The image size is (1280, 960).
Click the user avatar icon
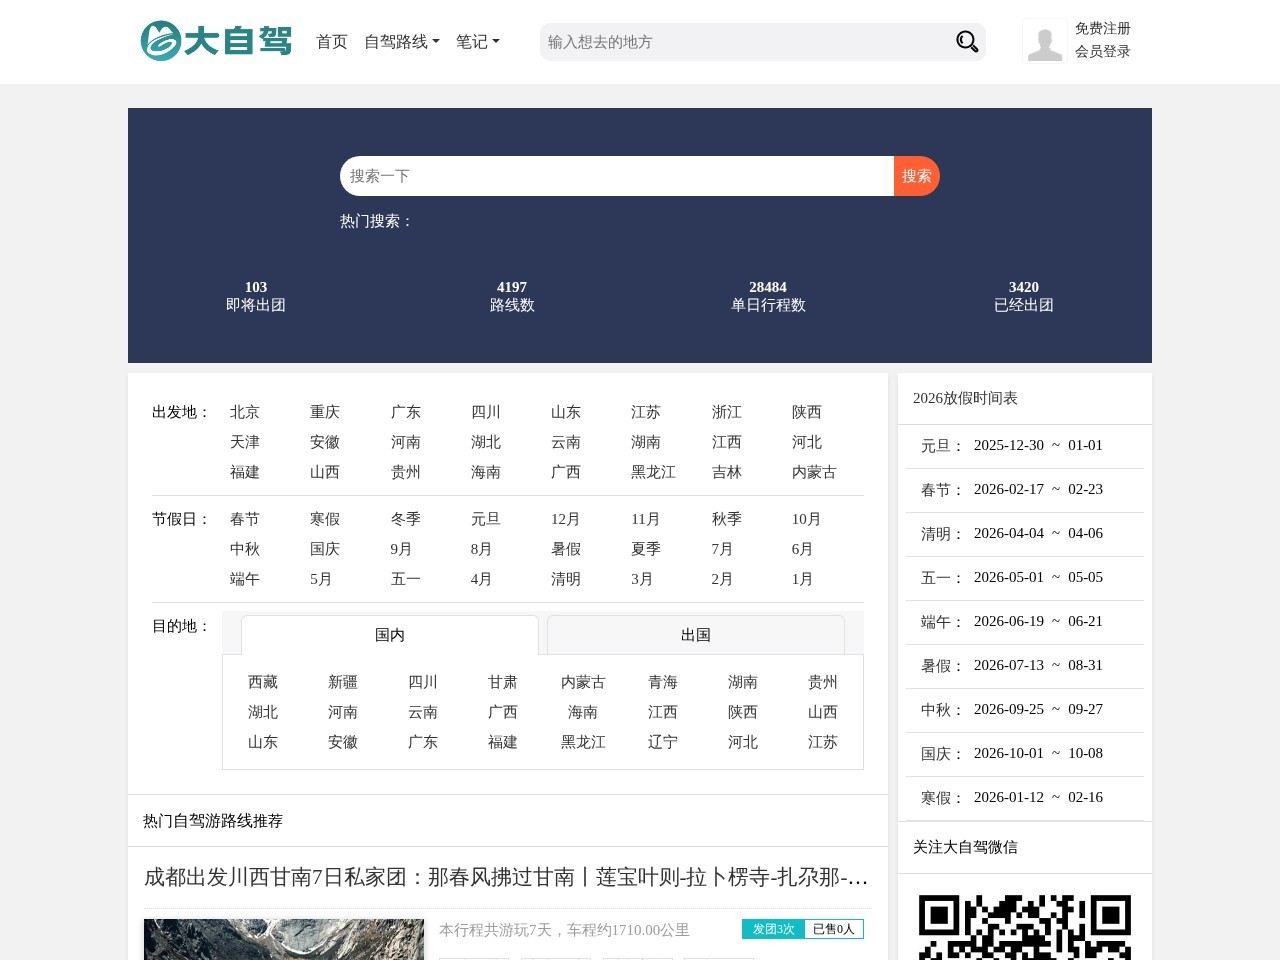pos(1044,41)
